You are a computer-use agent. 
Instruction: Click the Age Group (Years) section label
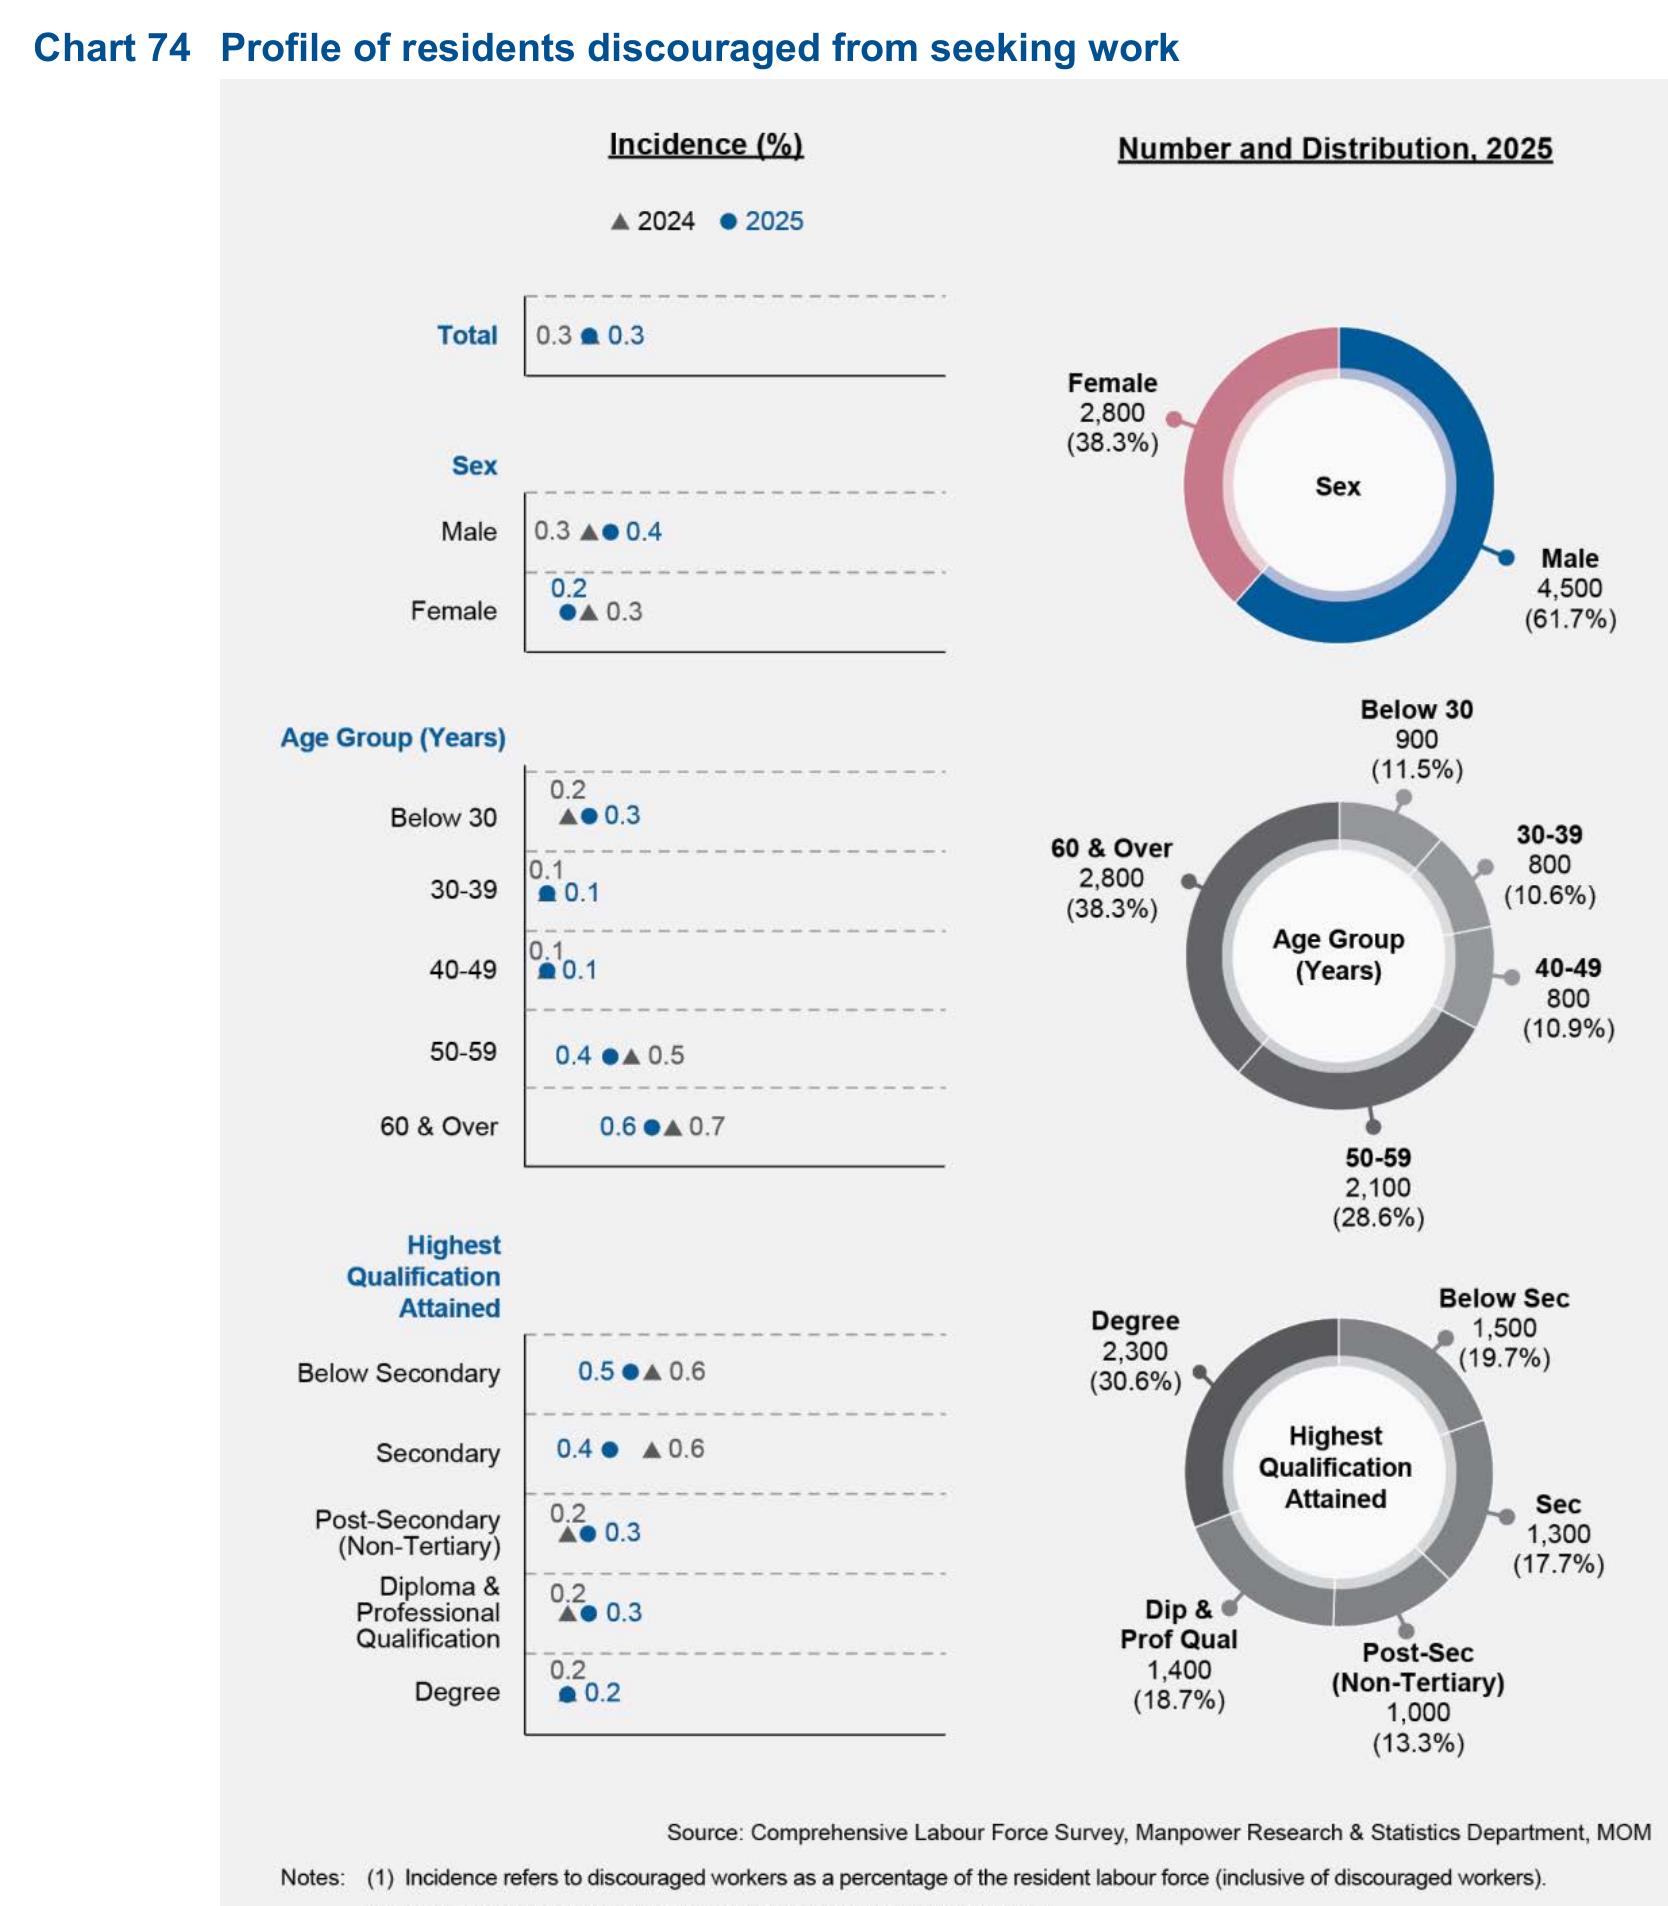[393, 738]
